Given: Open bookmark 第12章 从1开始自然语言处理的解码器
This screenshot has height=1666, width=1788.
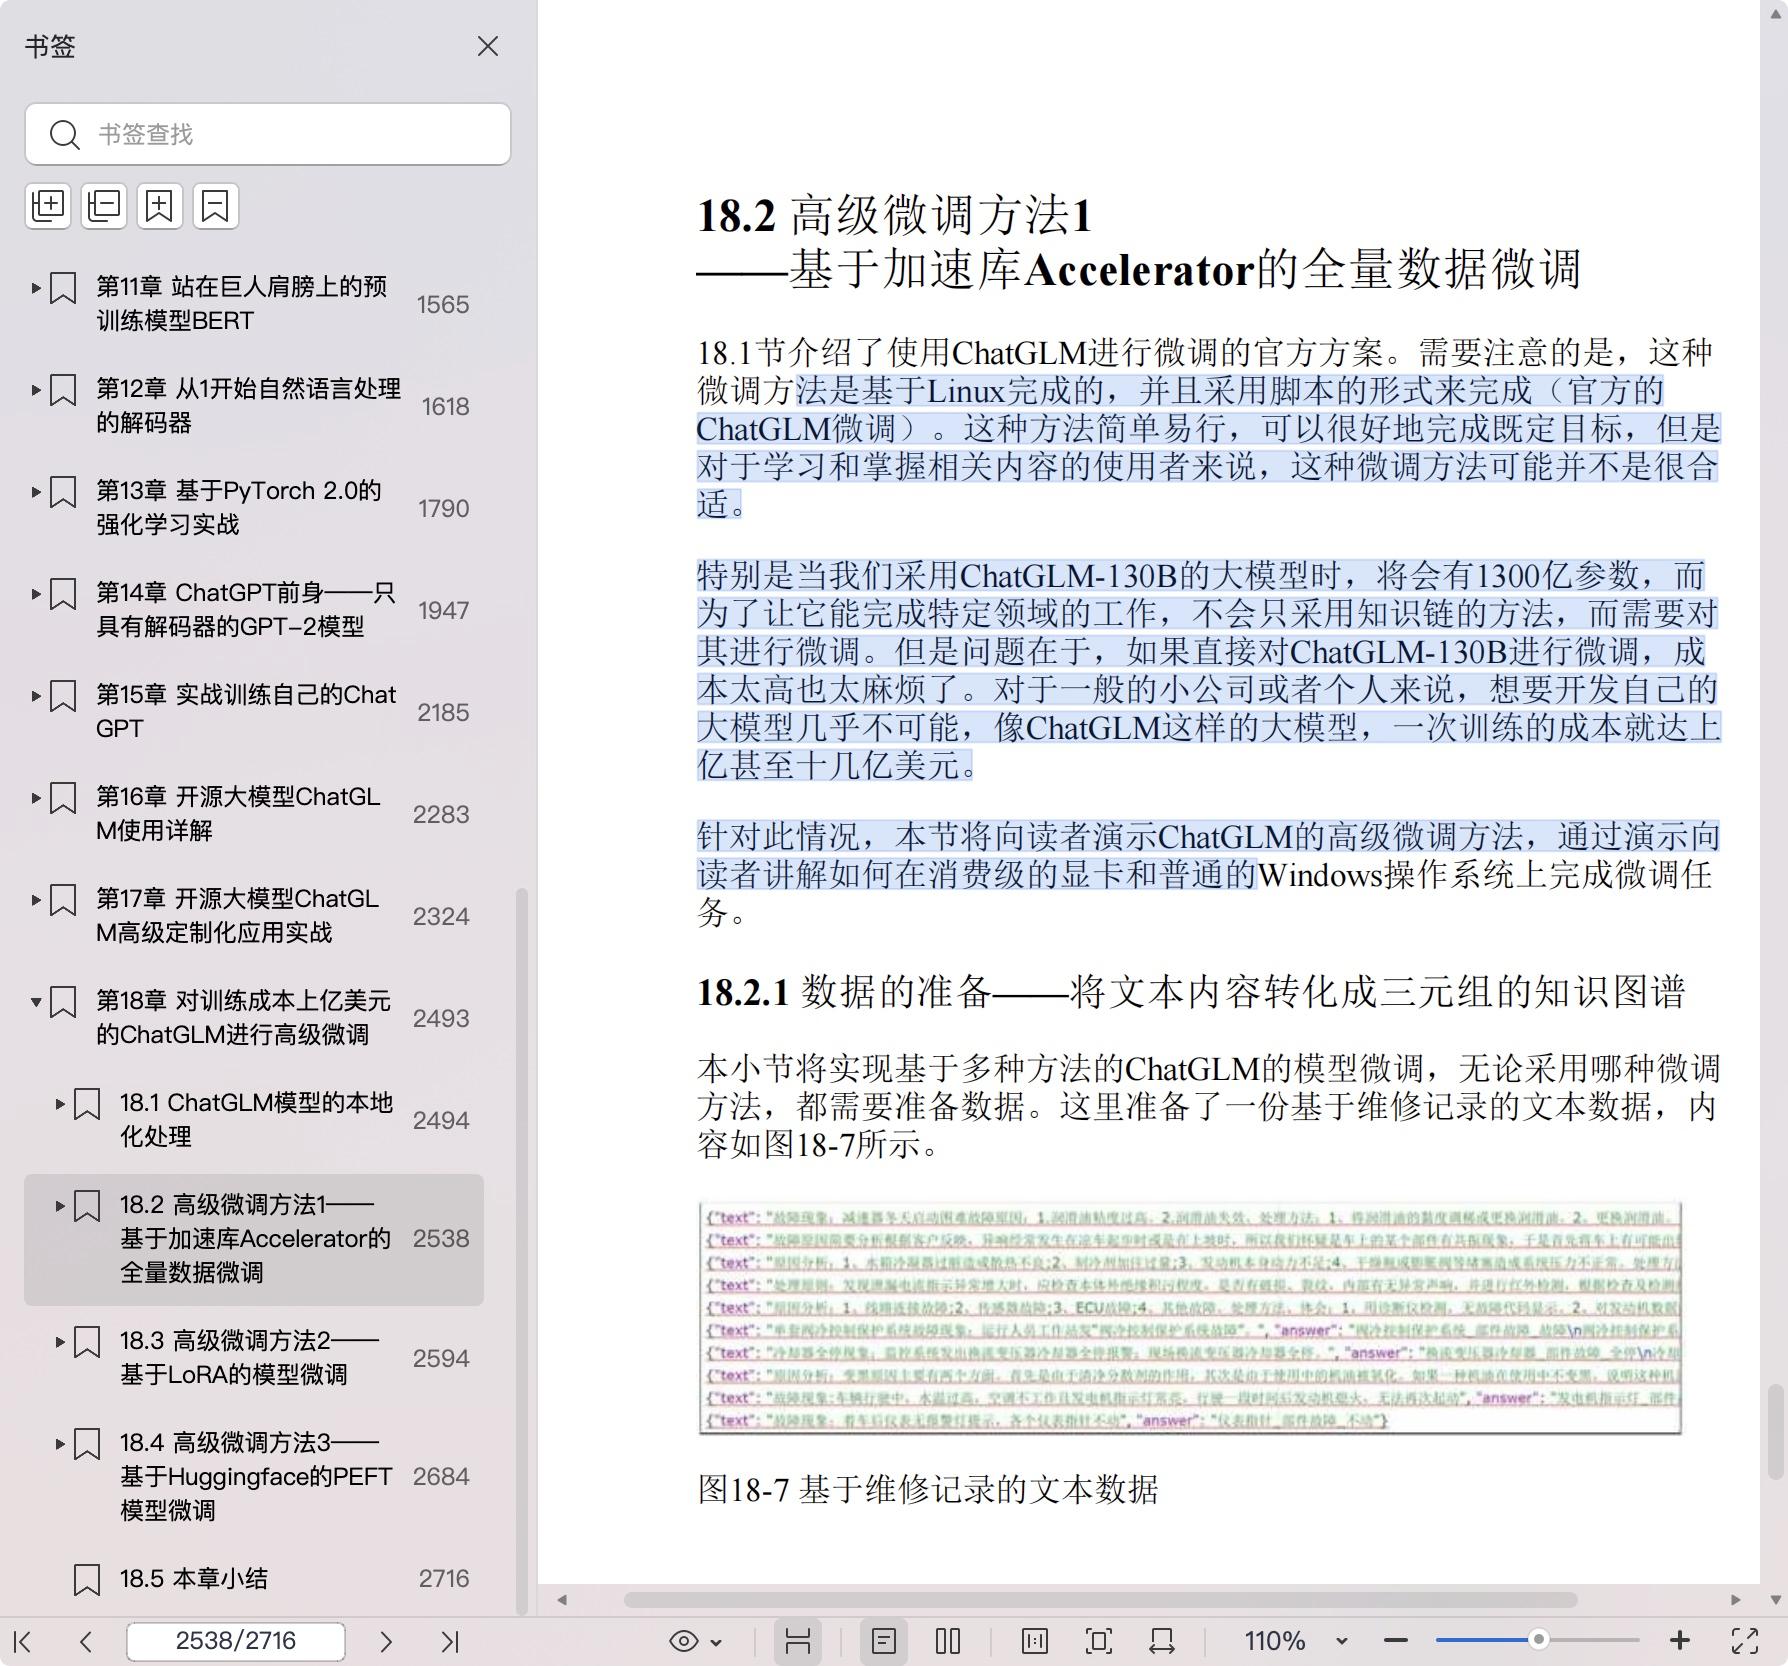Looking at the screenshot, I should point(248,406).
